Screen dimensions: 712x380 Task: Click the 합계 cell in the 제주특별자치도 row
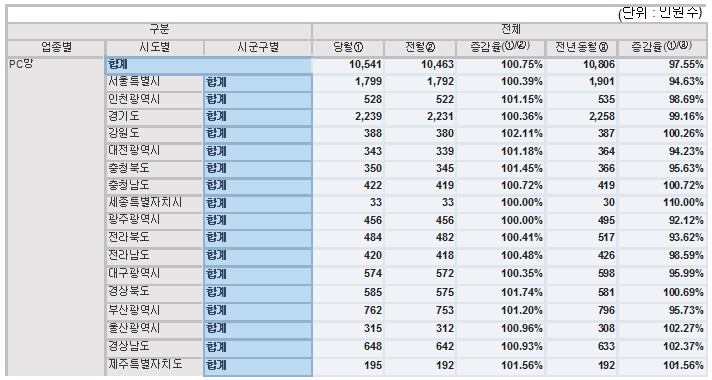click(258, 366)
